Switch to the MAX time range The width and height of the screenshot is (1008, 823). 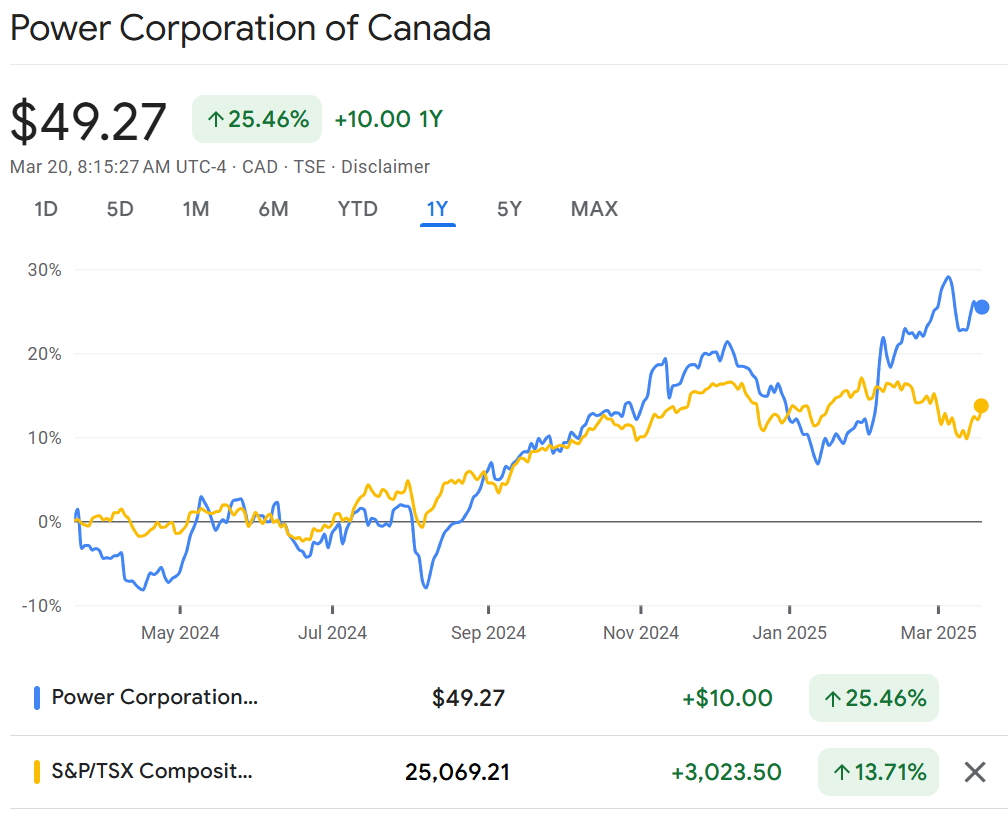594,209
